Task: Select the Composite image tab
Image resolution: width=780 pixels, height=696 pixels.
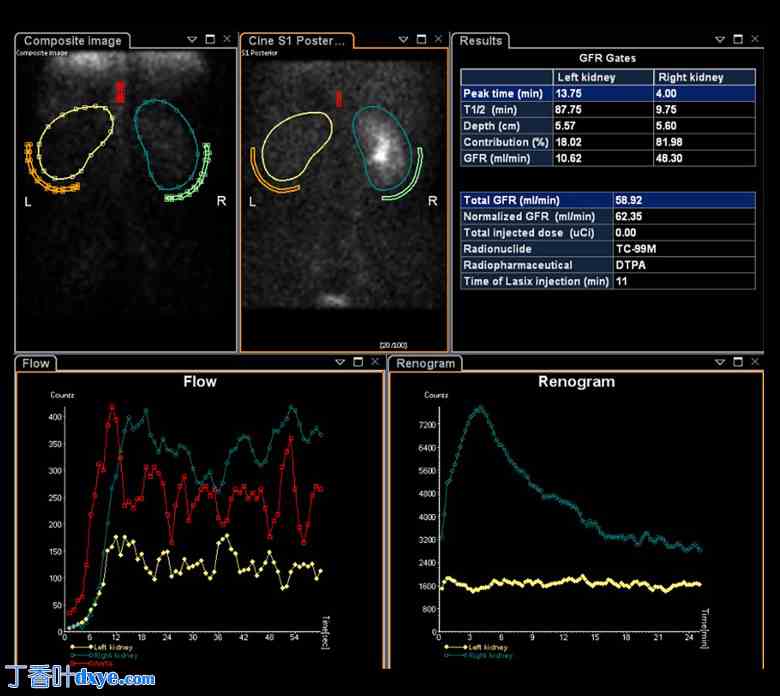Action: pyautogui.click(x=72, y=41)
